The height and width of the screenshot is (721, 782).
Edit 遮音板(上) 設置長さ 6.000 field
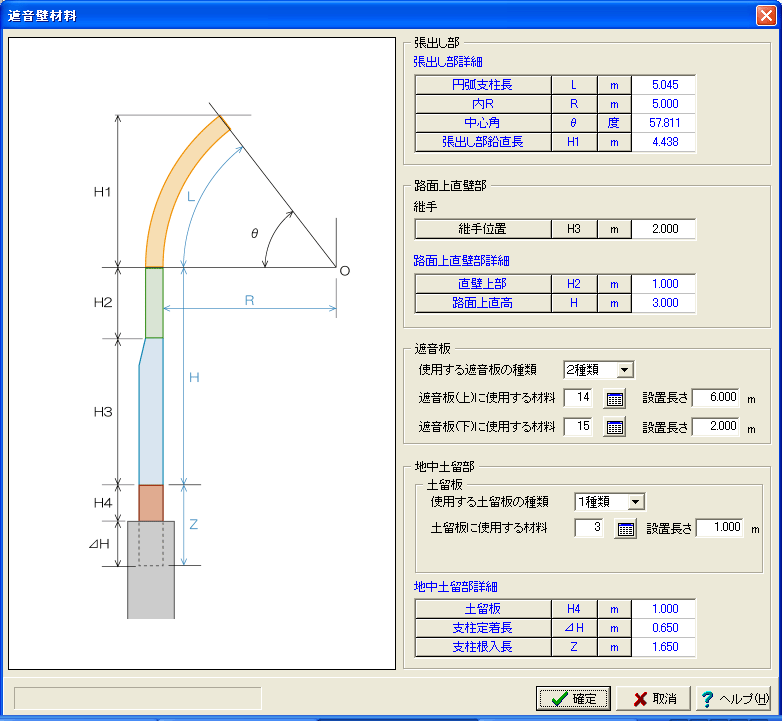tap(716, 397)
